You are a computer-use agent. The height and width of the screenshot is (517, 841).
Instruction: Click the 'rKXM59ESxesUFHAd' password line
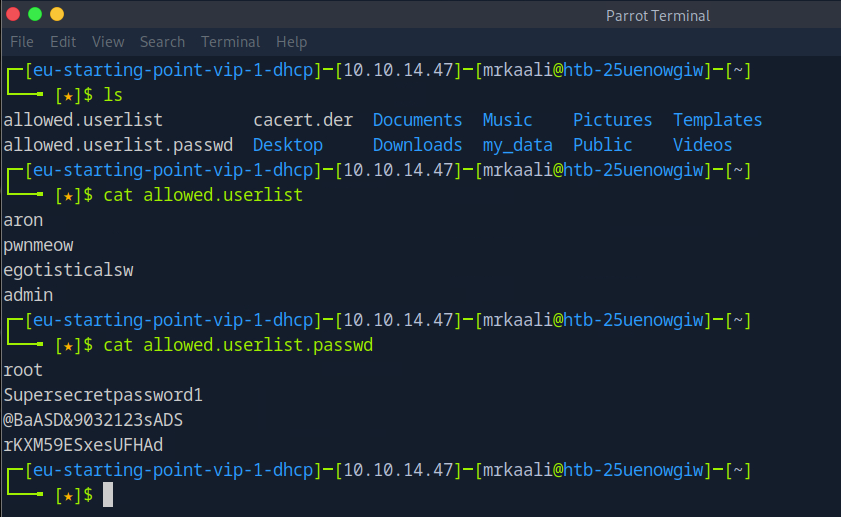83,445
